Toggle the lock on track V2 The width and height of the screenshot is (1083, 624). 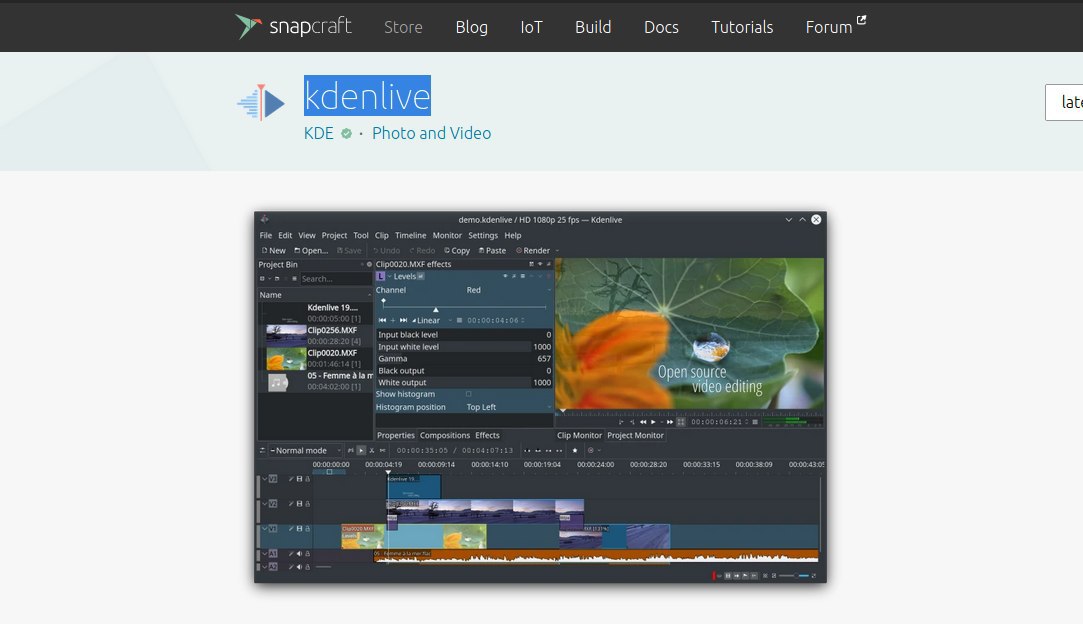(307, 504)
